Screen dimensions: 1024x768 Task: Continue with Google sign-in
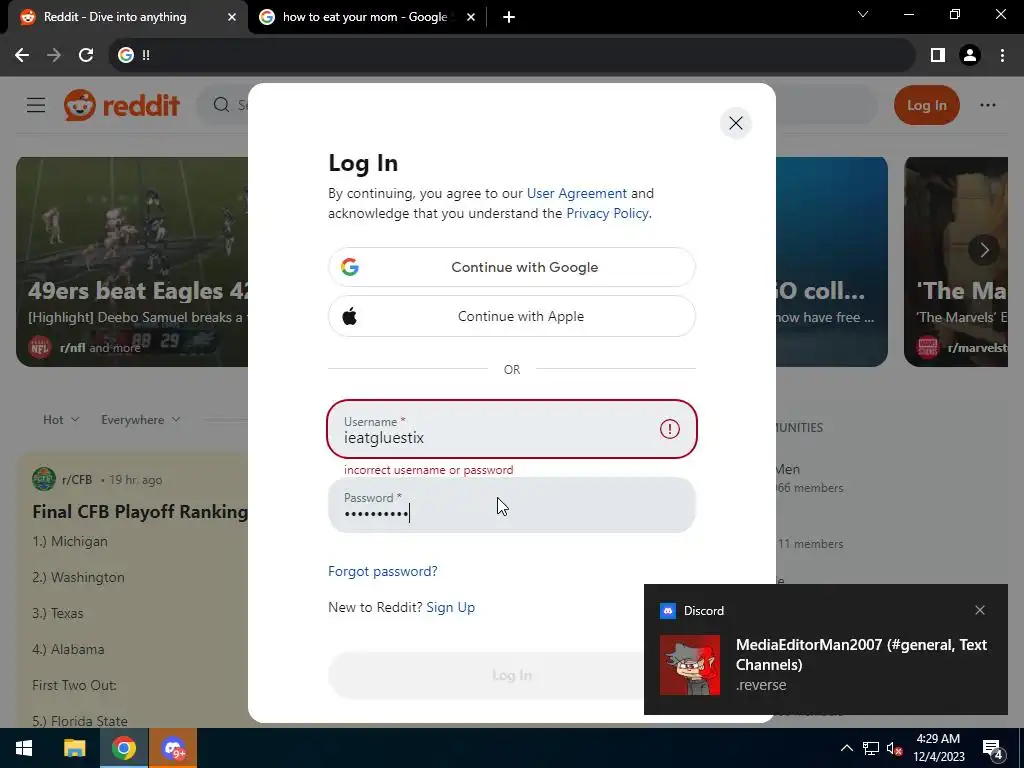coord(511,267)
